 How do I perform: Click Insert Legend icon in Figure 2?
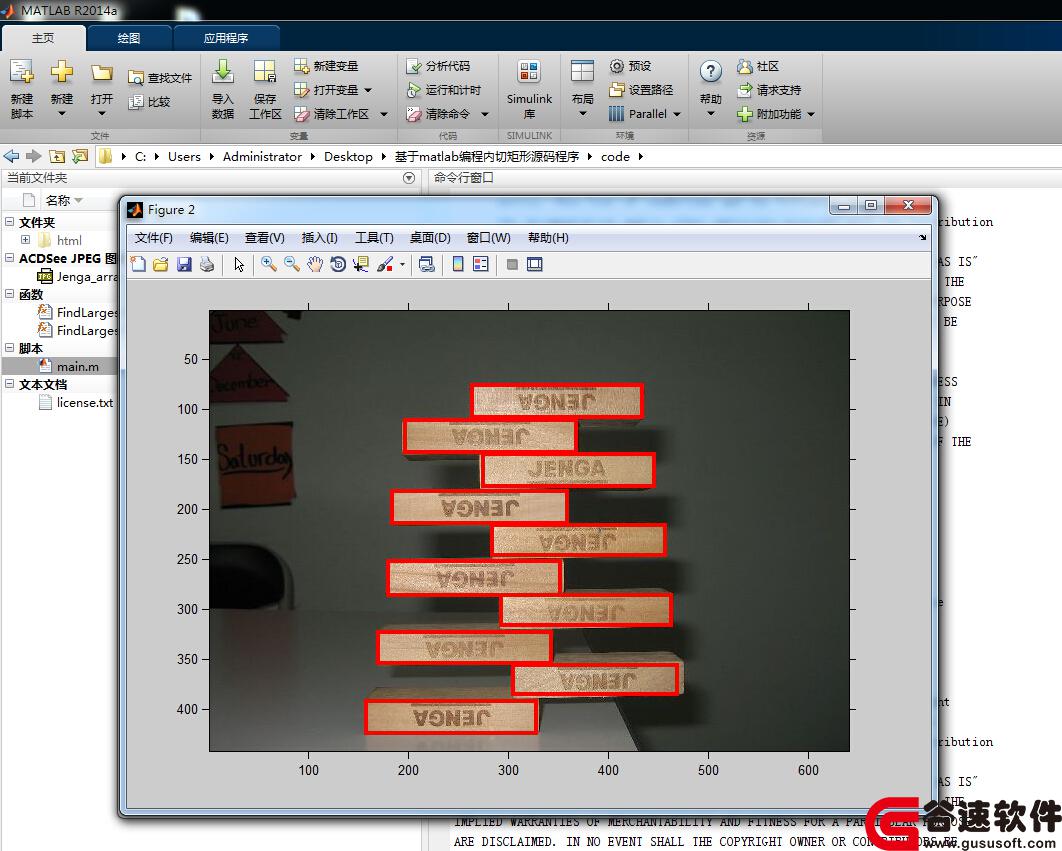(x=481, y=264)
